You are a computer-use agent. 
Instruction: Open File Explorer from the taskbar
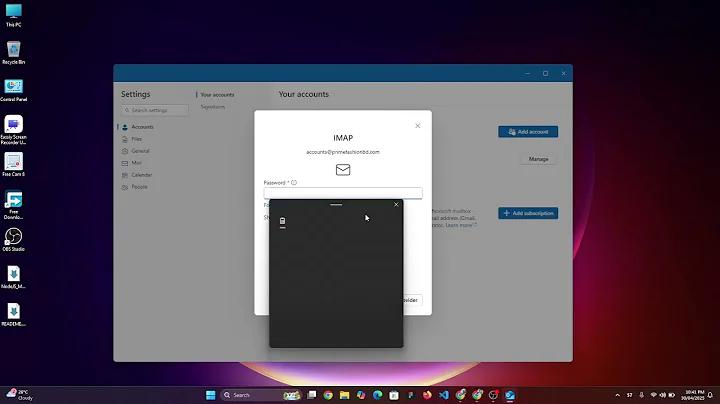pos(344,395)
